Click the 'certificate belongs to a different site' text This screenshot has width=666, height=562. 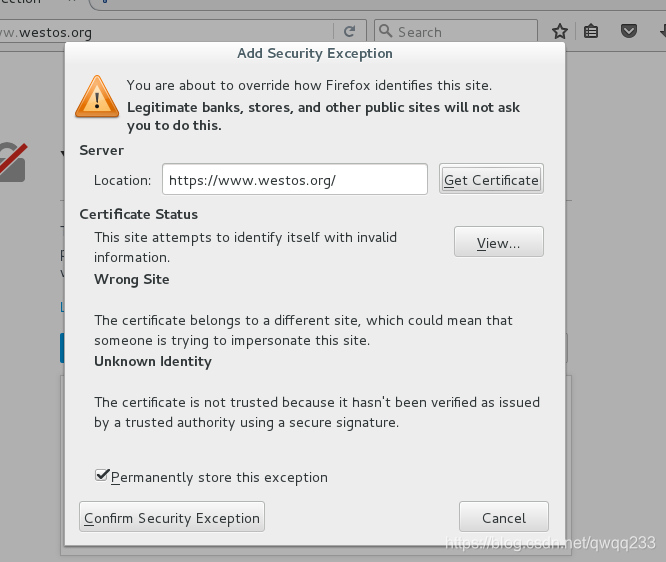(x=303, y=330)
